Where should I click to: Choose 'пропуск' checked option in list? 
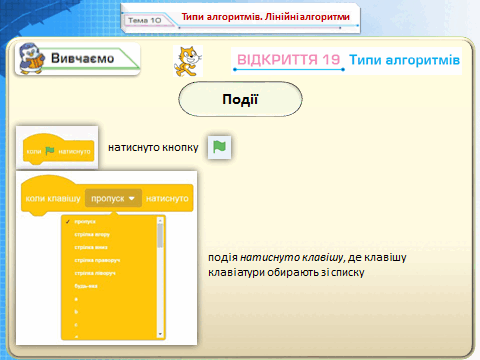[x=85, y=222]
